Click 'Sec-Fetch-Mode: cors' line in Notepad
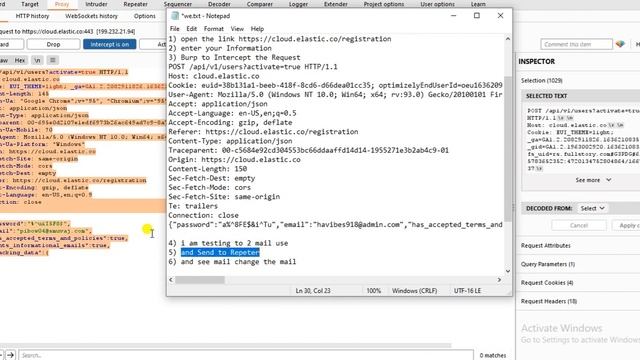The height and width of the screenshot is (360, 640). (x=210, y=187)
